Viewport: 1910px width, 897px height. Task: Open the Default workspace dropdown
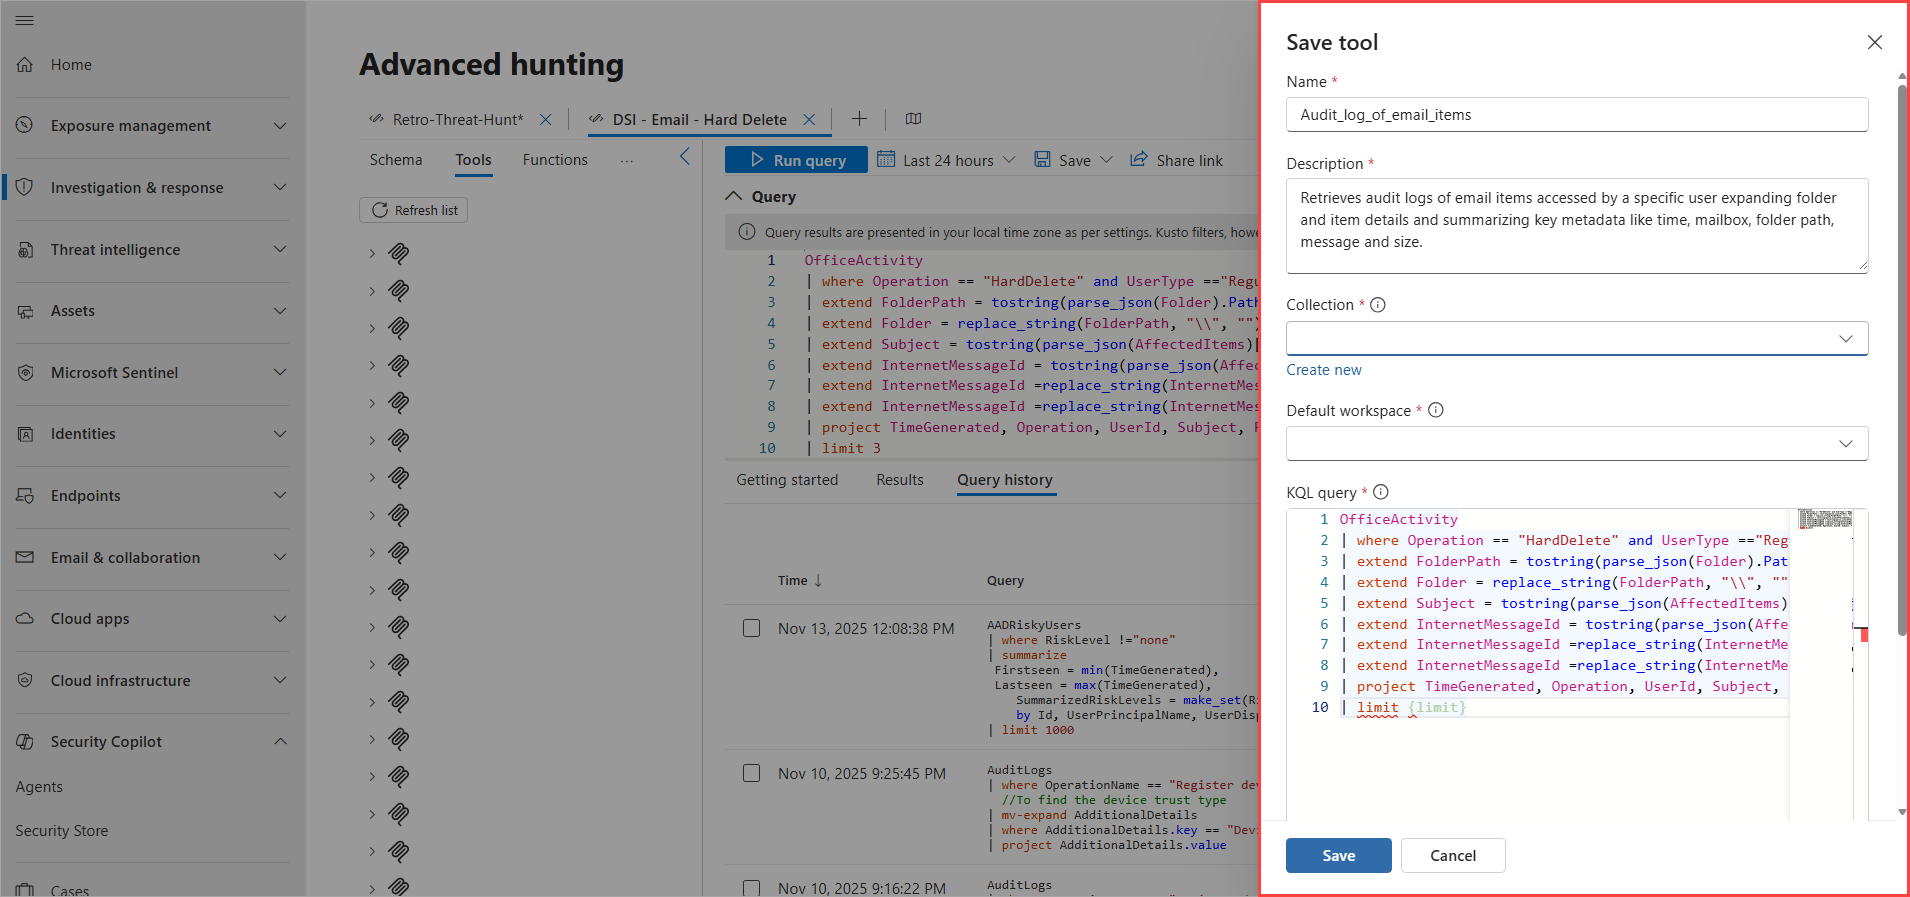[1576, 444]
